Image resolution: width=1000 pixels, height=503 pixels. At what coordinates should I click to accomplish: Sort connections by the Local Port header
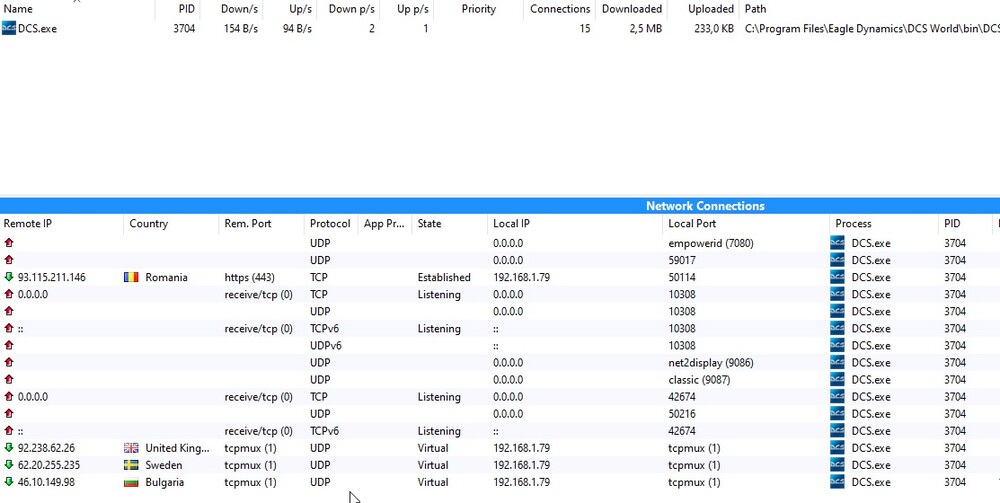[x=692, y=223]
